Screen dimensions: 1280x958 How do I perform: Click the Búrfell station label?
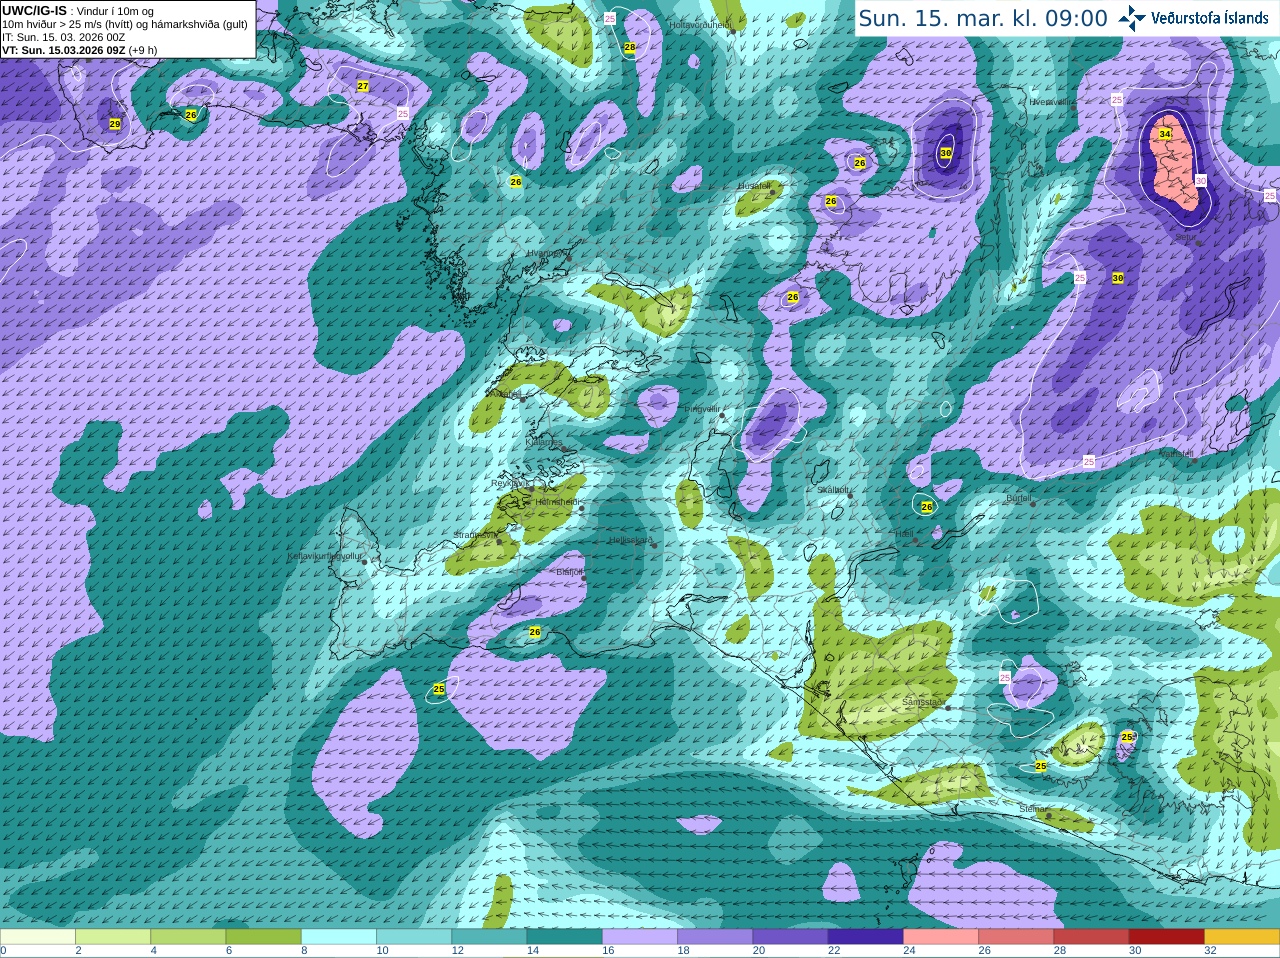(x=1018, y=498)
